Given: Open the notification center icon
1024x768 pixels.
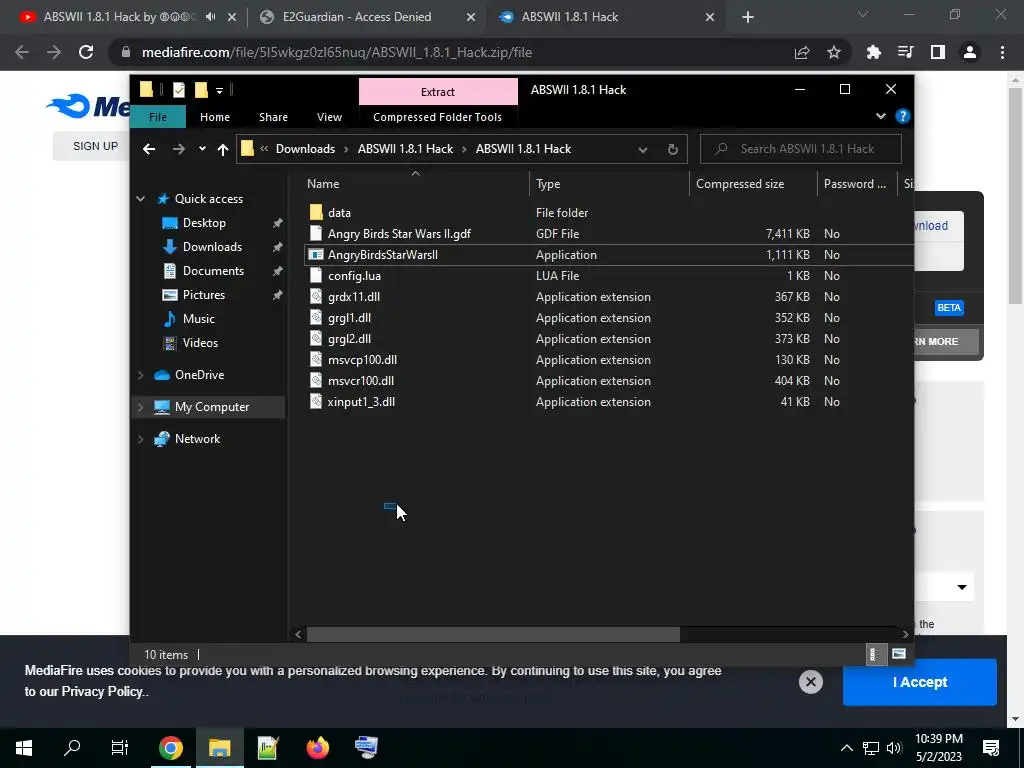Looking at the screenshot, I should pyautogui.click(x=991, y=748).
